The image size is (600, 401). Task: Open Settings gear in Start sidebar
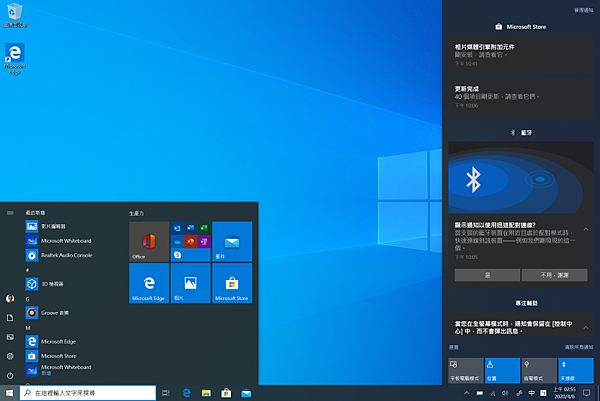pos(10,356)
